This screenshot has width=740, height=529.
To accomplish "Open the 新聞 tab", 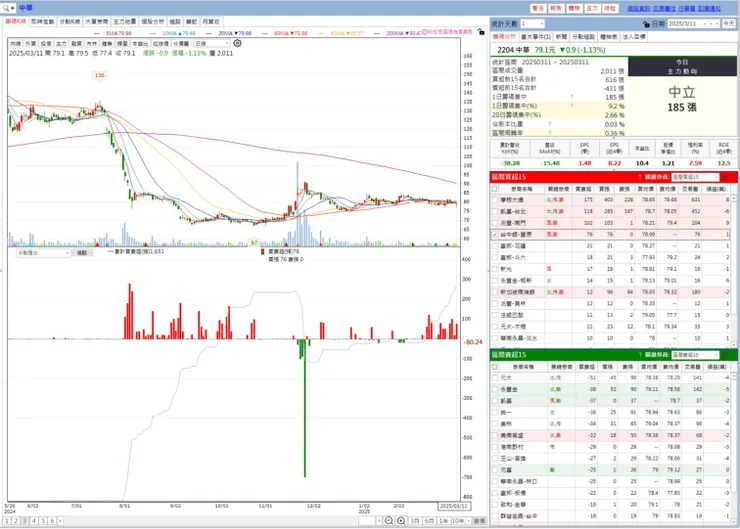I will 561,36.
